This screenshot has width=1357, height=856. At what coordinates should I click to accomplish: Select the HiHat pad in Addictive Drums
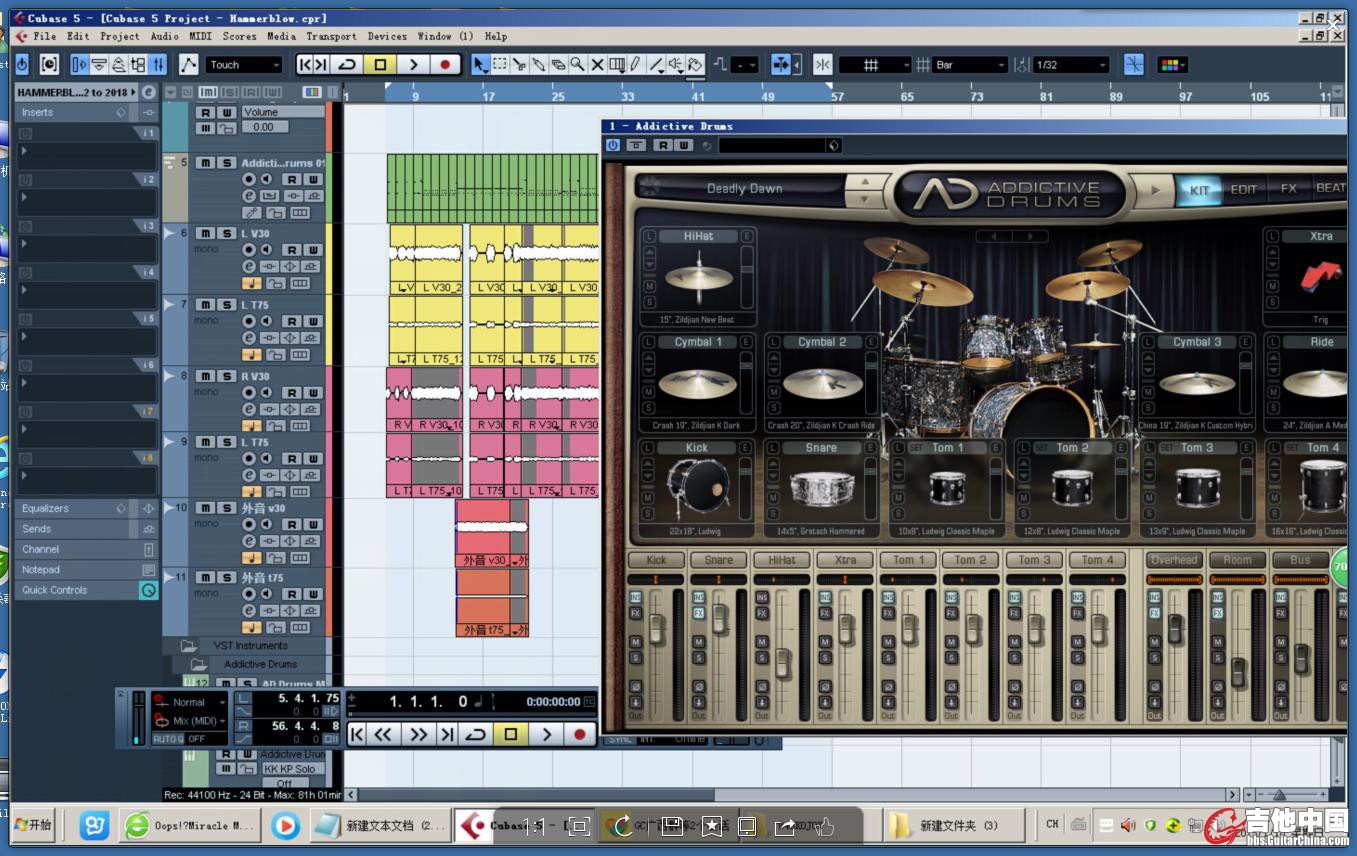pyautogui.click(x=698, y=278)
